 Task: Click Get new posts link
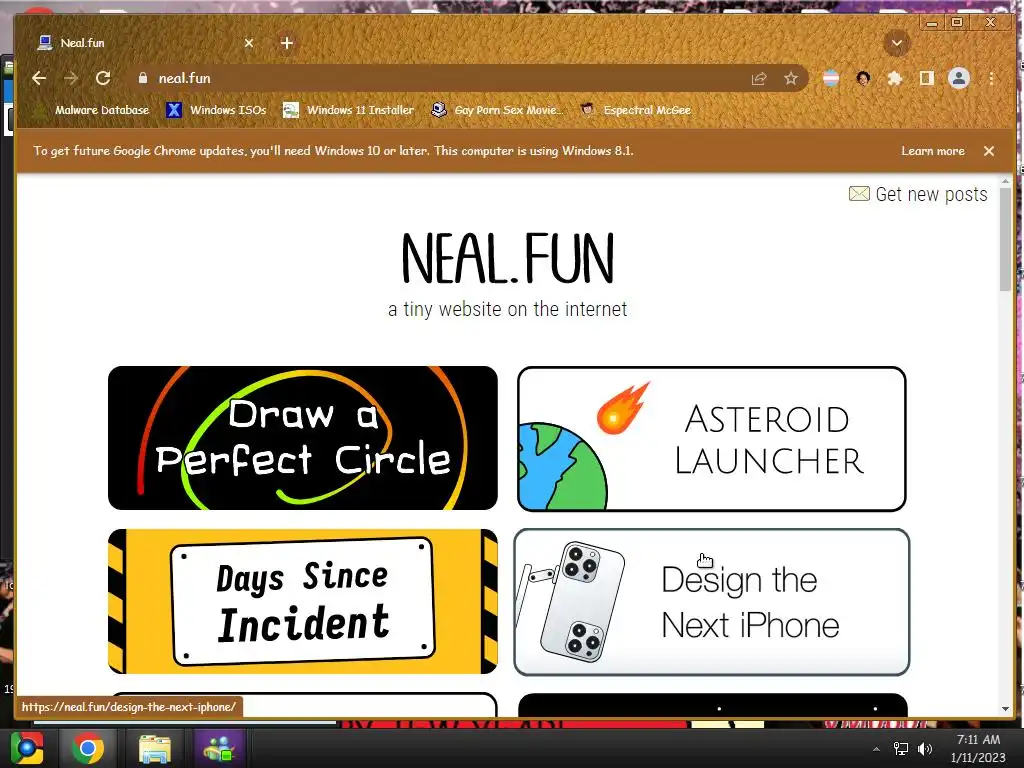pyautogui.click(x=931, y=194)
